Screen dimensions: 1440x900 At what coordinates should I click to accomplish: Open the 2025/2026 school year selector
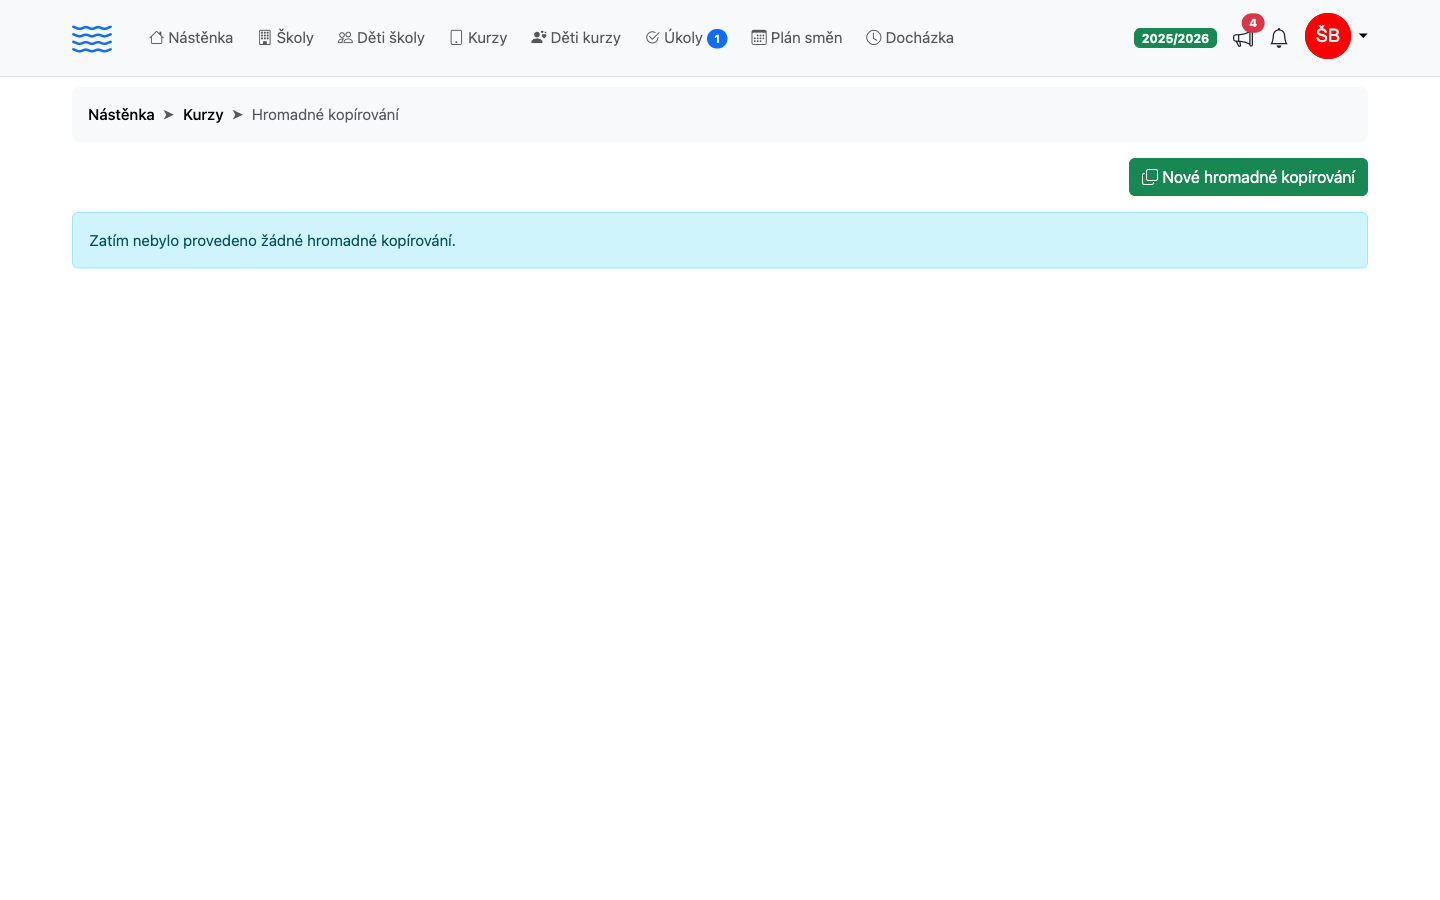click(x=1175, y=38)
